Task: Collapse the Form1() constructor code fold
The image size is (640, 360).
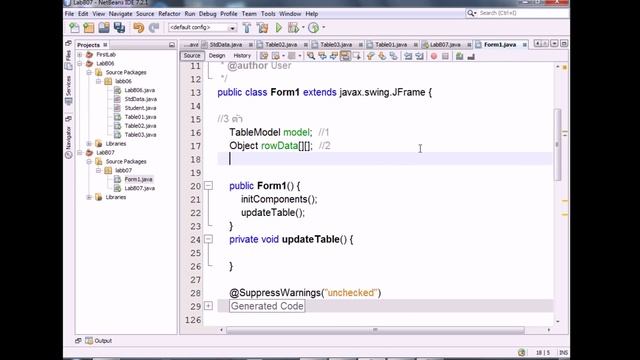Action: [208, 186]
